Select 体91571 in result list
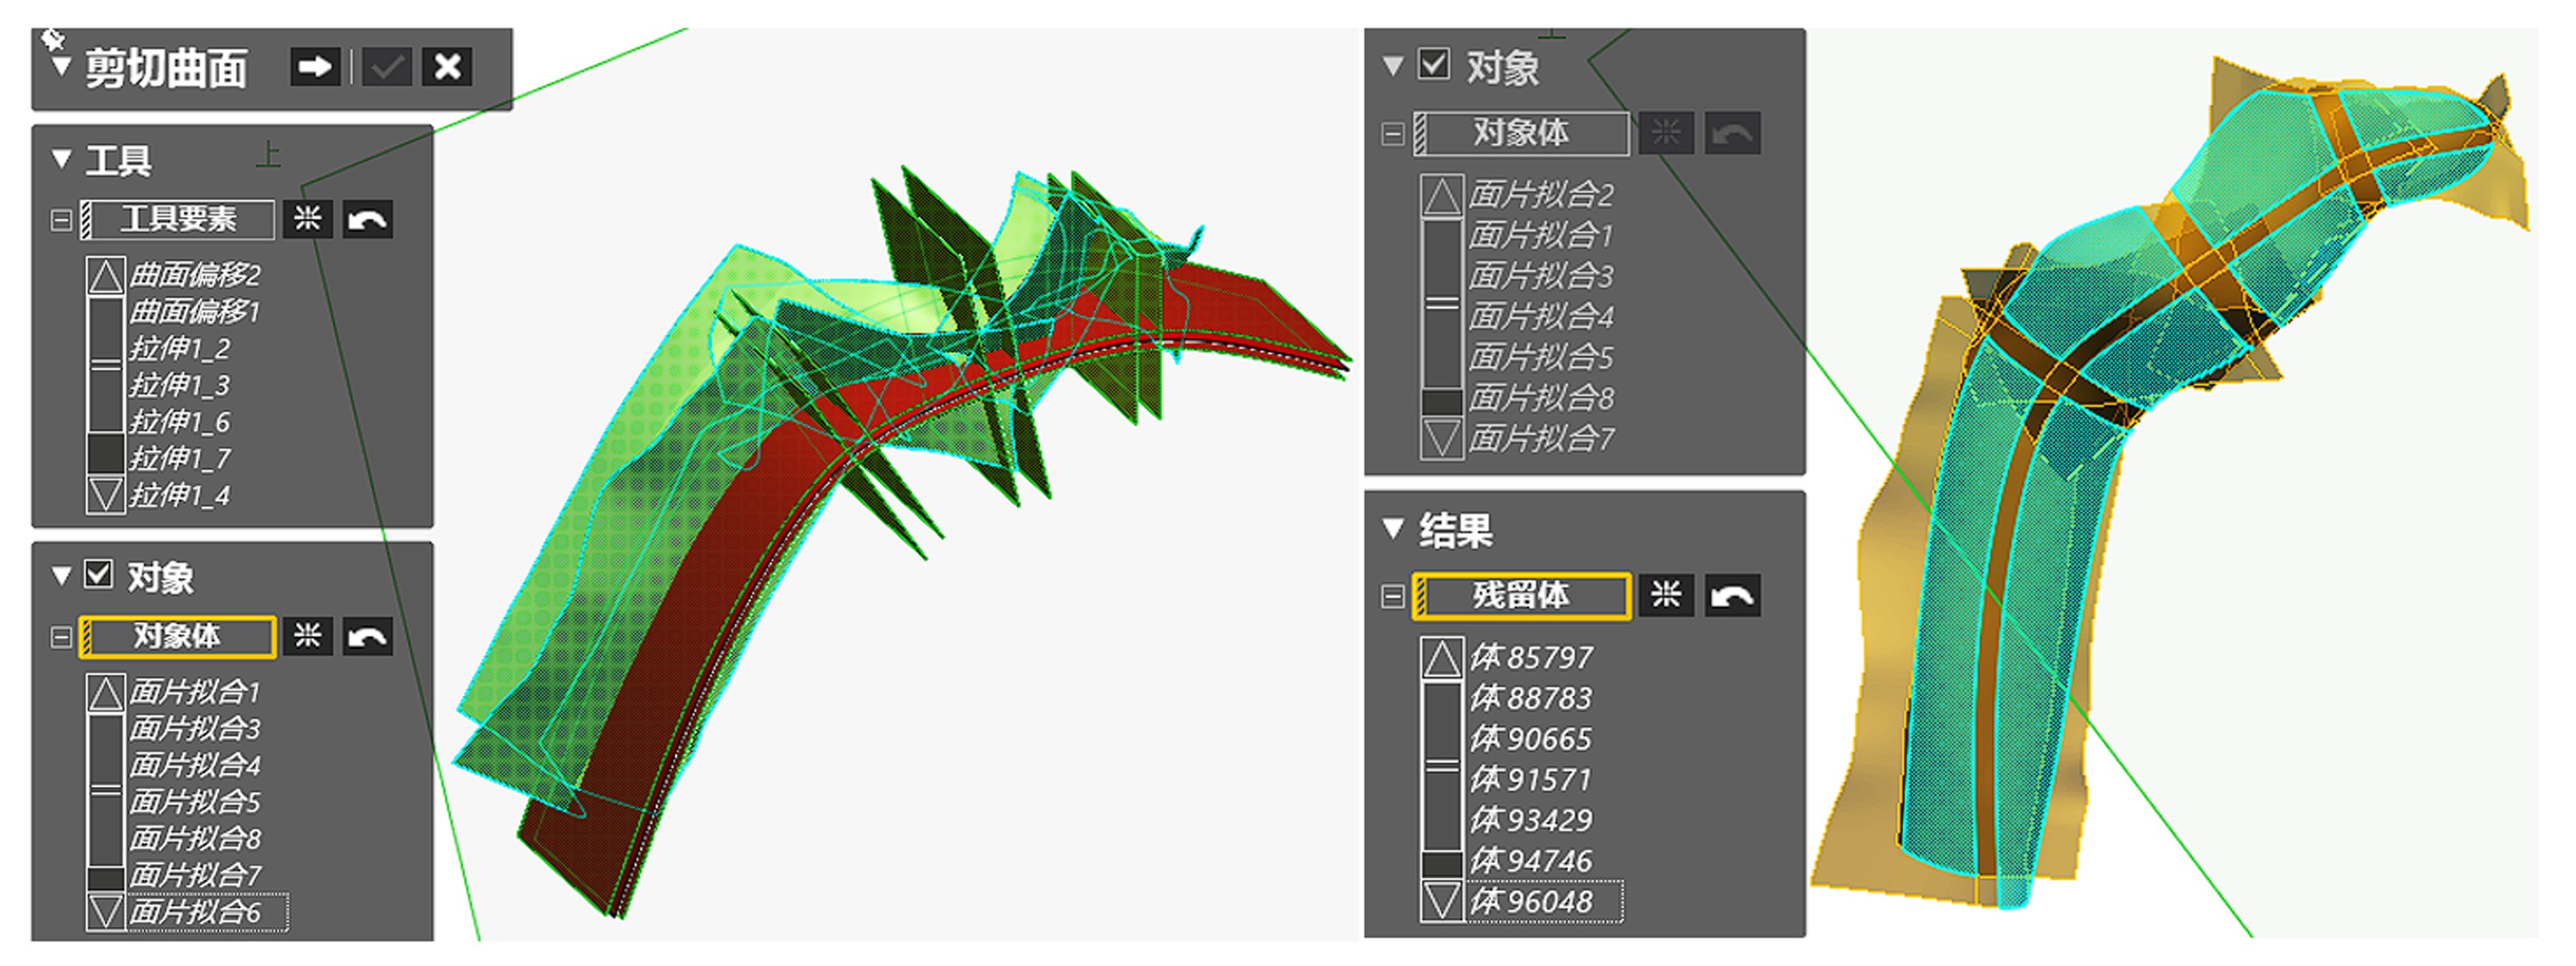This screenshot has width=2576, height=966. pos(1531,780)
